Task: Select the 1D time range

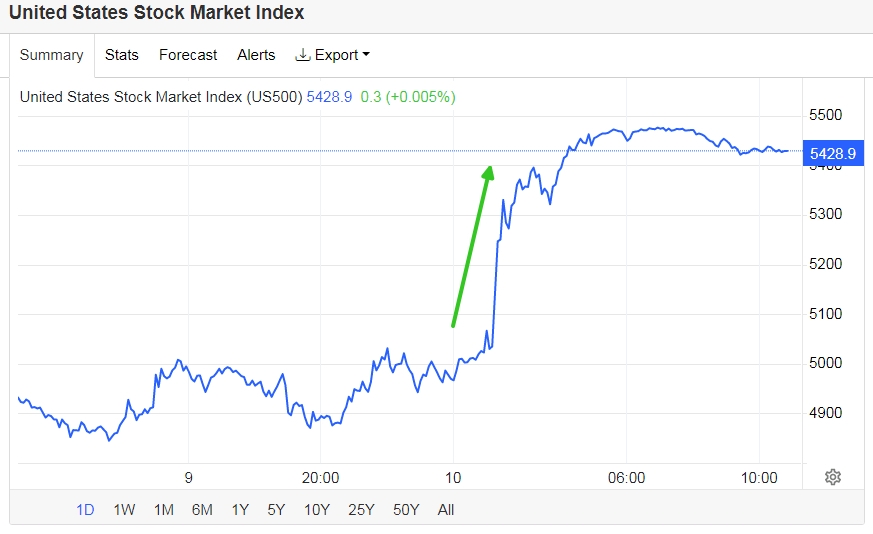Action: (x=86, y=509)
